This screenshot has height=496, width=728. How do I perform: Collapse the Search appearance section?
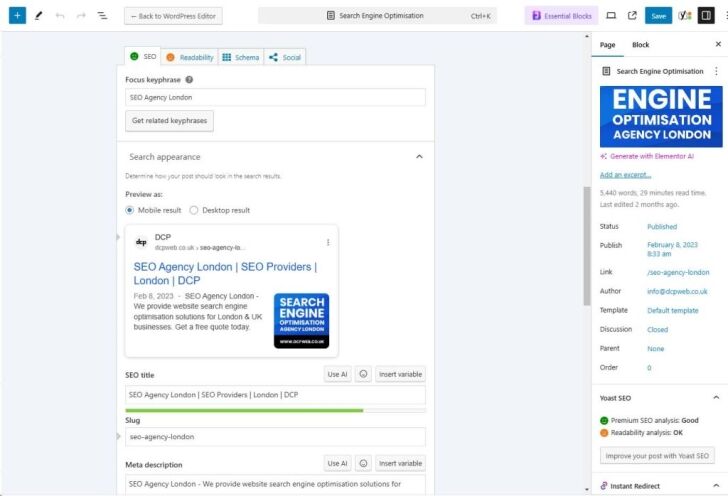(419, 157)
